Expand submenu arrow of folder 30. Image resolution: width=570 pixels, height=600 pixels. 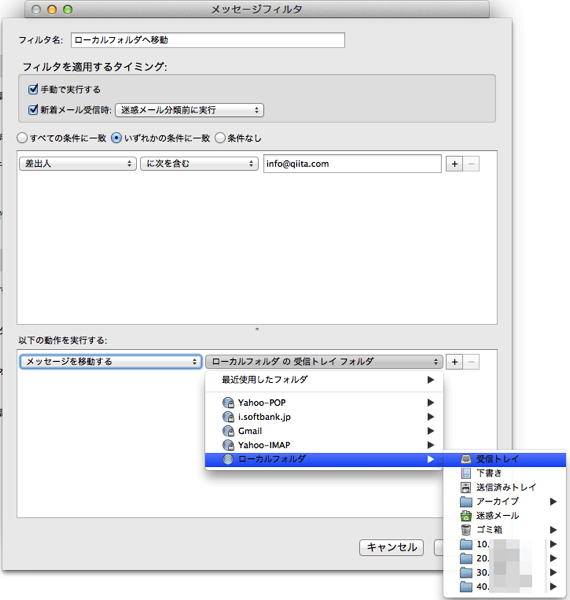[553, 572]
